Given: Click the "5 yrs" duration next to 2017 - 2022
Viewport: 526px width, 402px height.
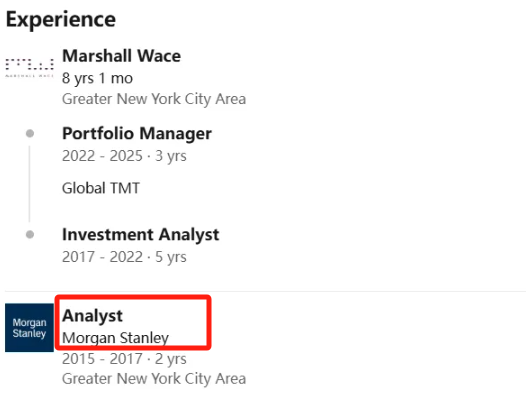Looking at the screenshot, I should pyautogui.click(x=170, y=257).
